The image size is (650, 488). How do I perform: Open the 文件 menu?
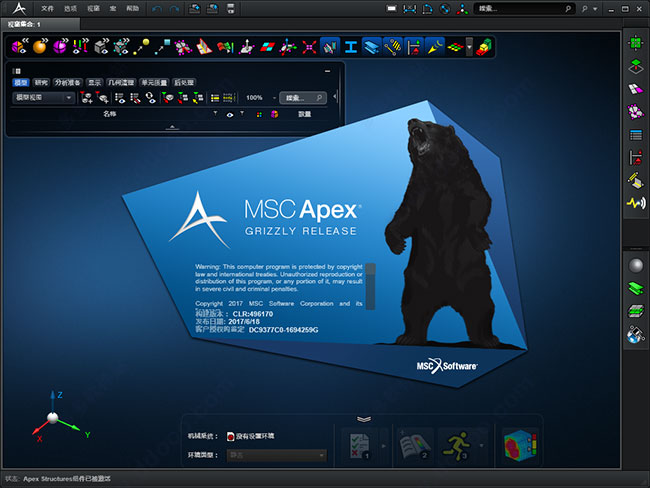[47, 8]
